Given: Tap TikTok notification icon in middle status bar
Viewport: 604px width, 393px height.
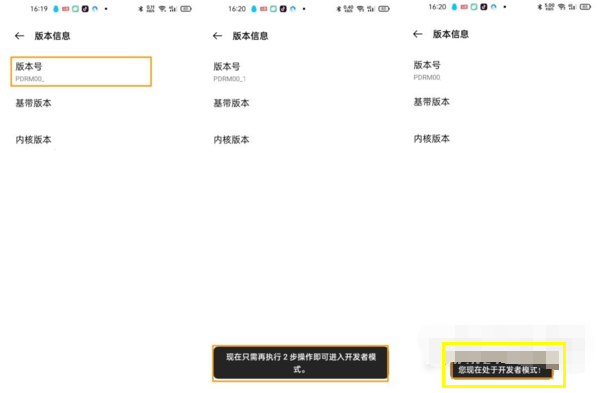Looking at the screenshot, I should point(283,9).
